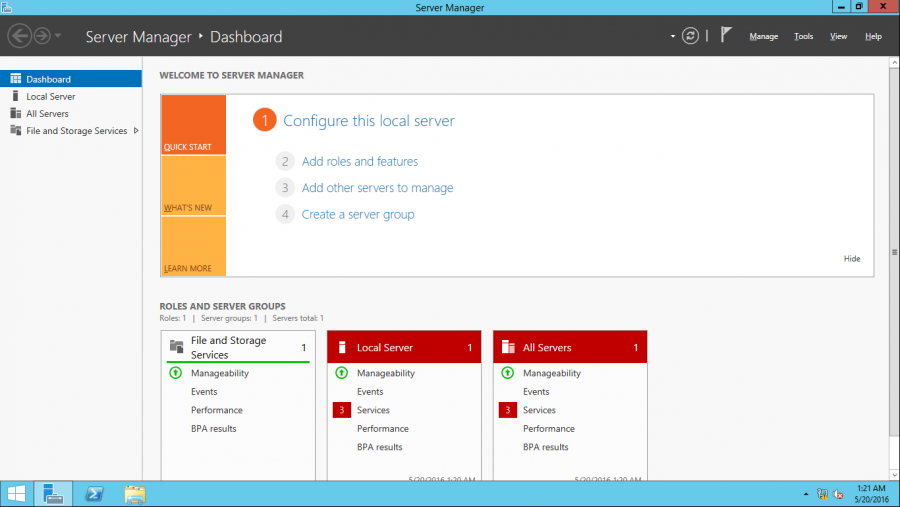Click the Local Server Services alert badge
Viewport: 900px width, 507px height.
pyautogui.click(x=342, y=410)
